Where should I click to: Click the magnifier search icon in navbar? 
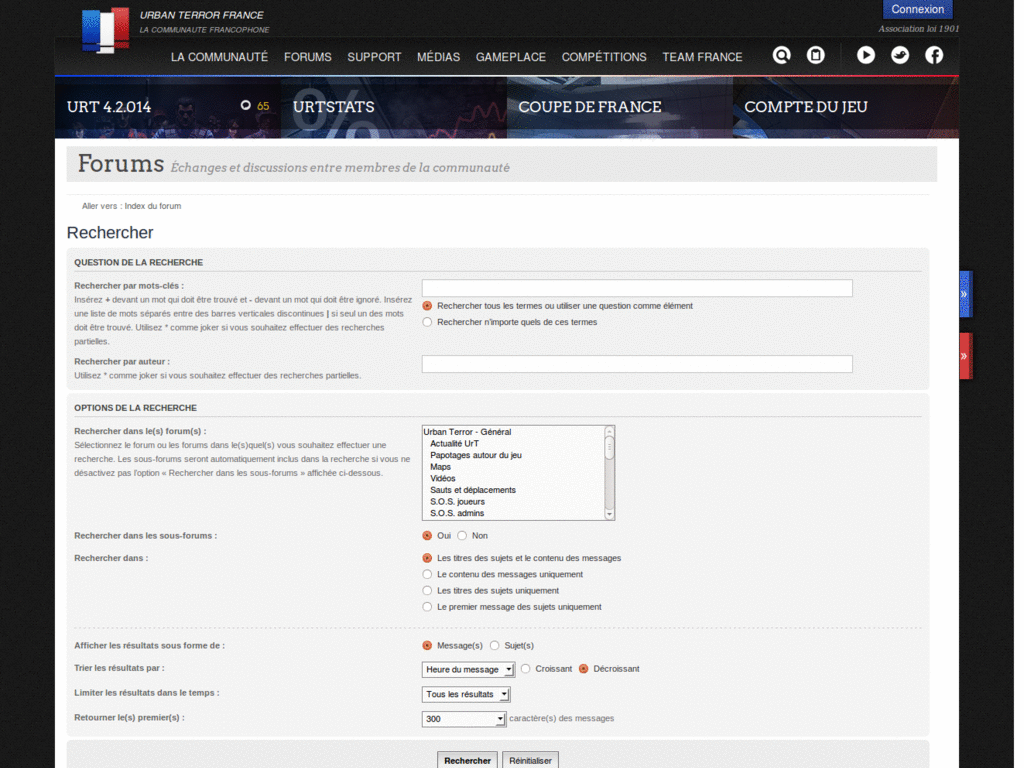pos(782,56)
